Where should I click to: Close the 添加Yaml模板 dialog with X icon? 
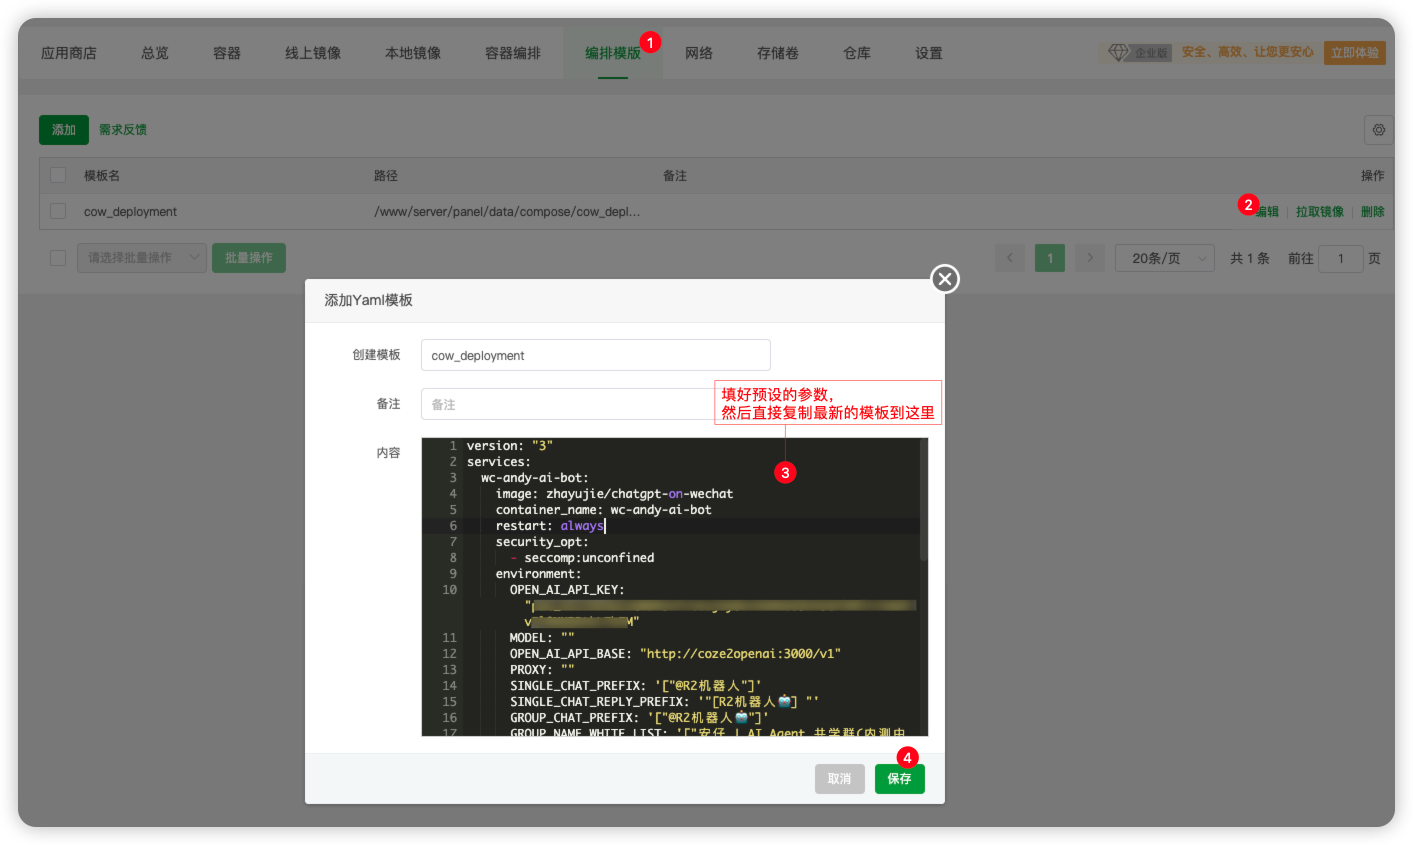click(945, 279)
